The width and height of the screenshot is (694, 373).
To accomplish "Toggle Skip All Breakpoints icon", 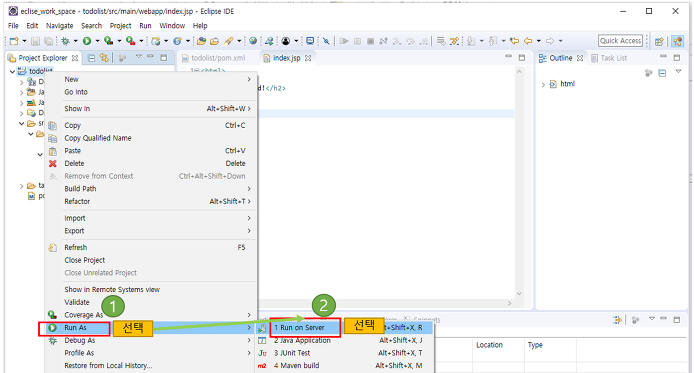I will [326, 41].
